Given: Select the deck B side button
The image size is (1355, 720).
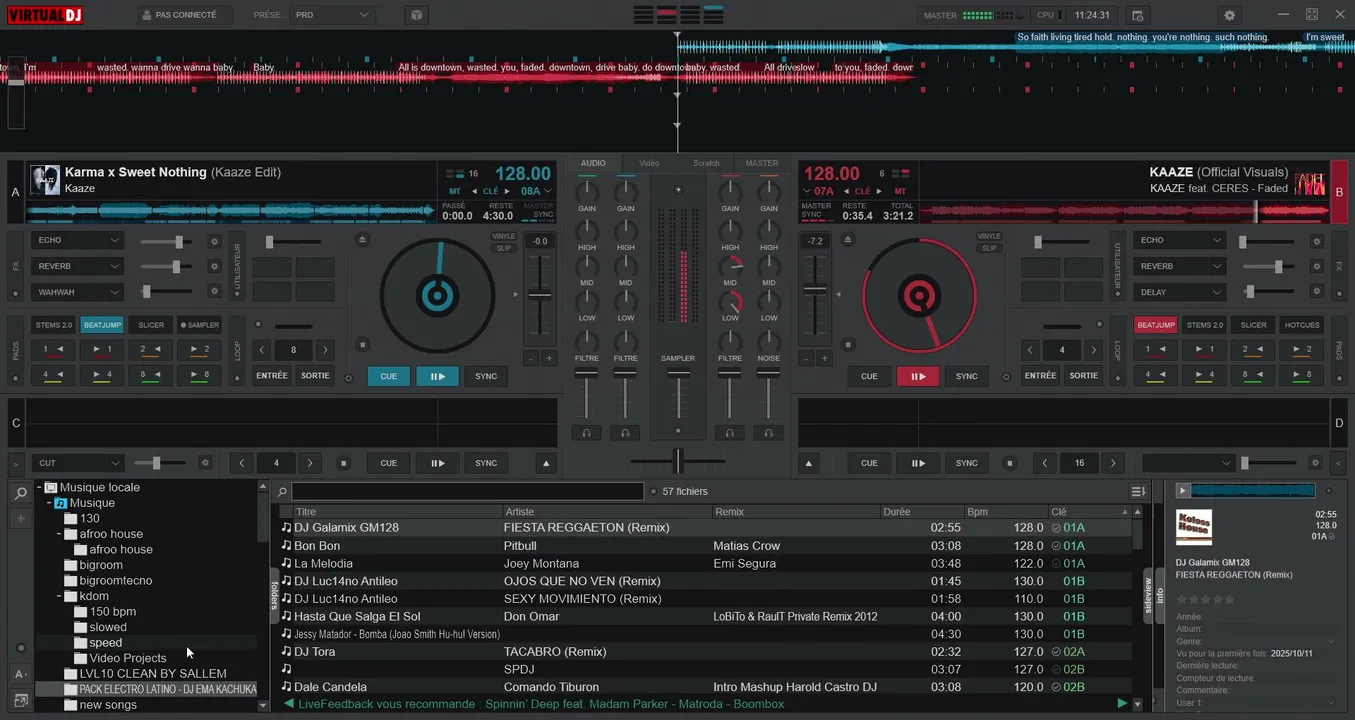Looking at the screenshot, I should tap(1339, 192).
